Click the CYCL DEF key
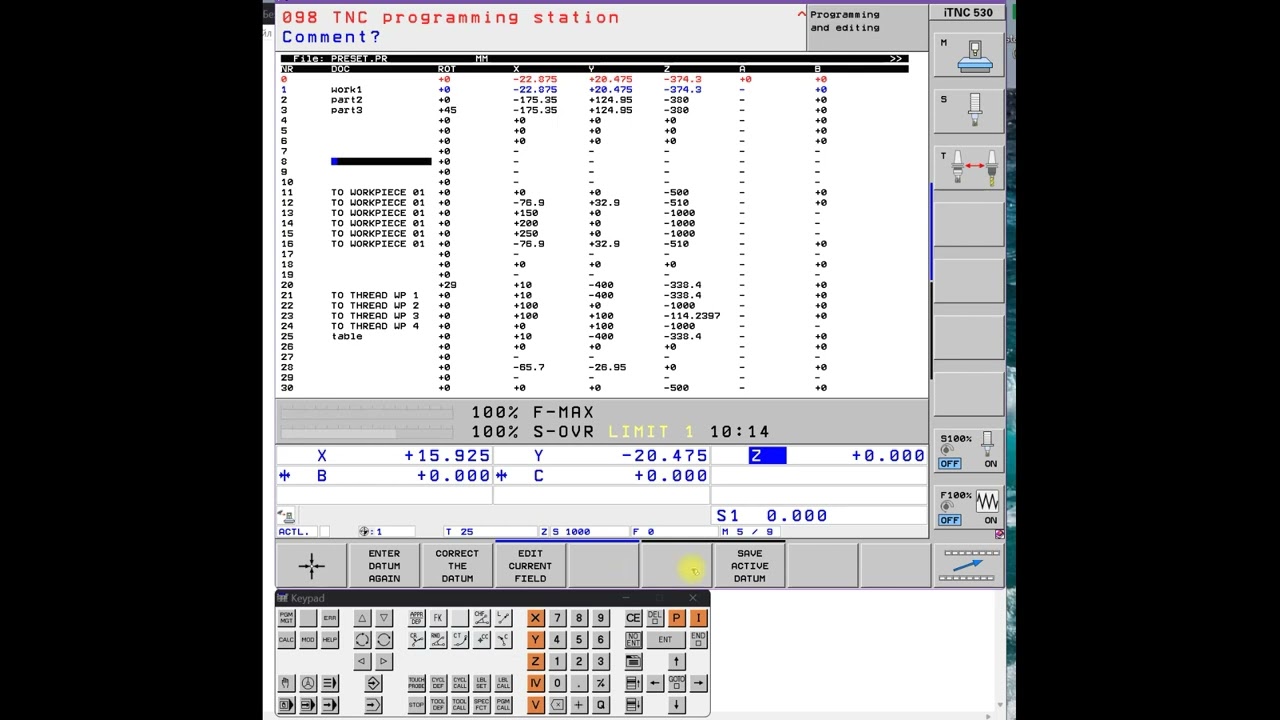Viewport: 1280px width, 720px height. point(438,683)
